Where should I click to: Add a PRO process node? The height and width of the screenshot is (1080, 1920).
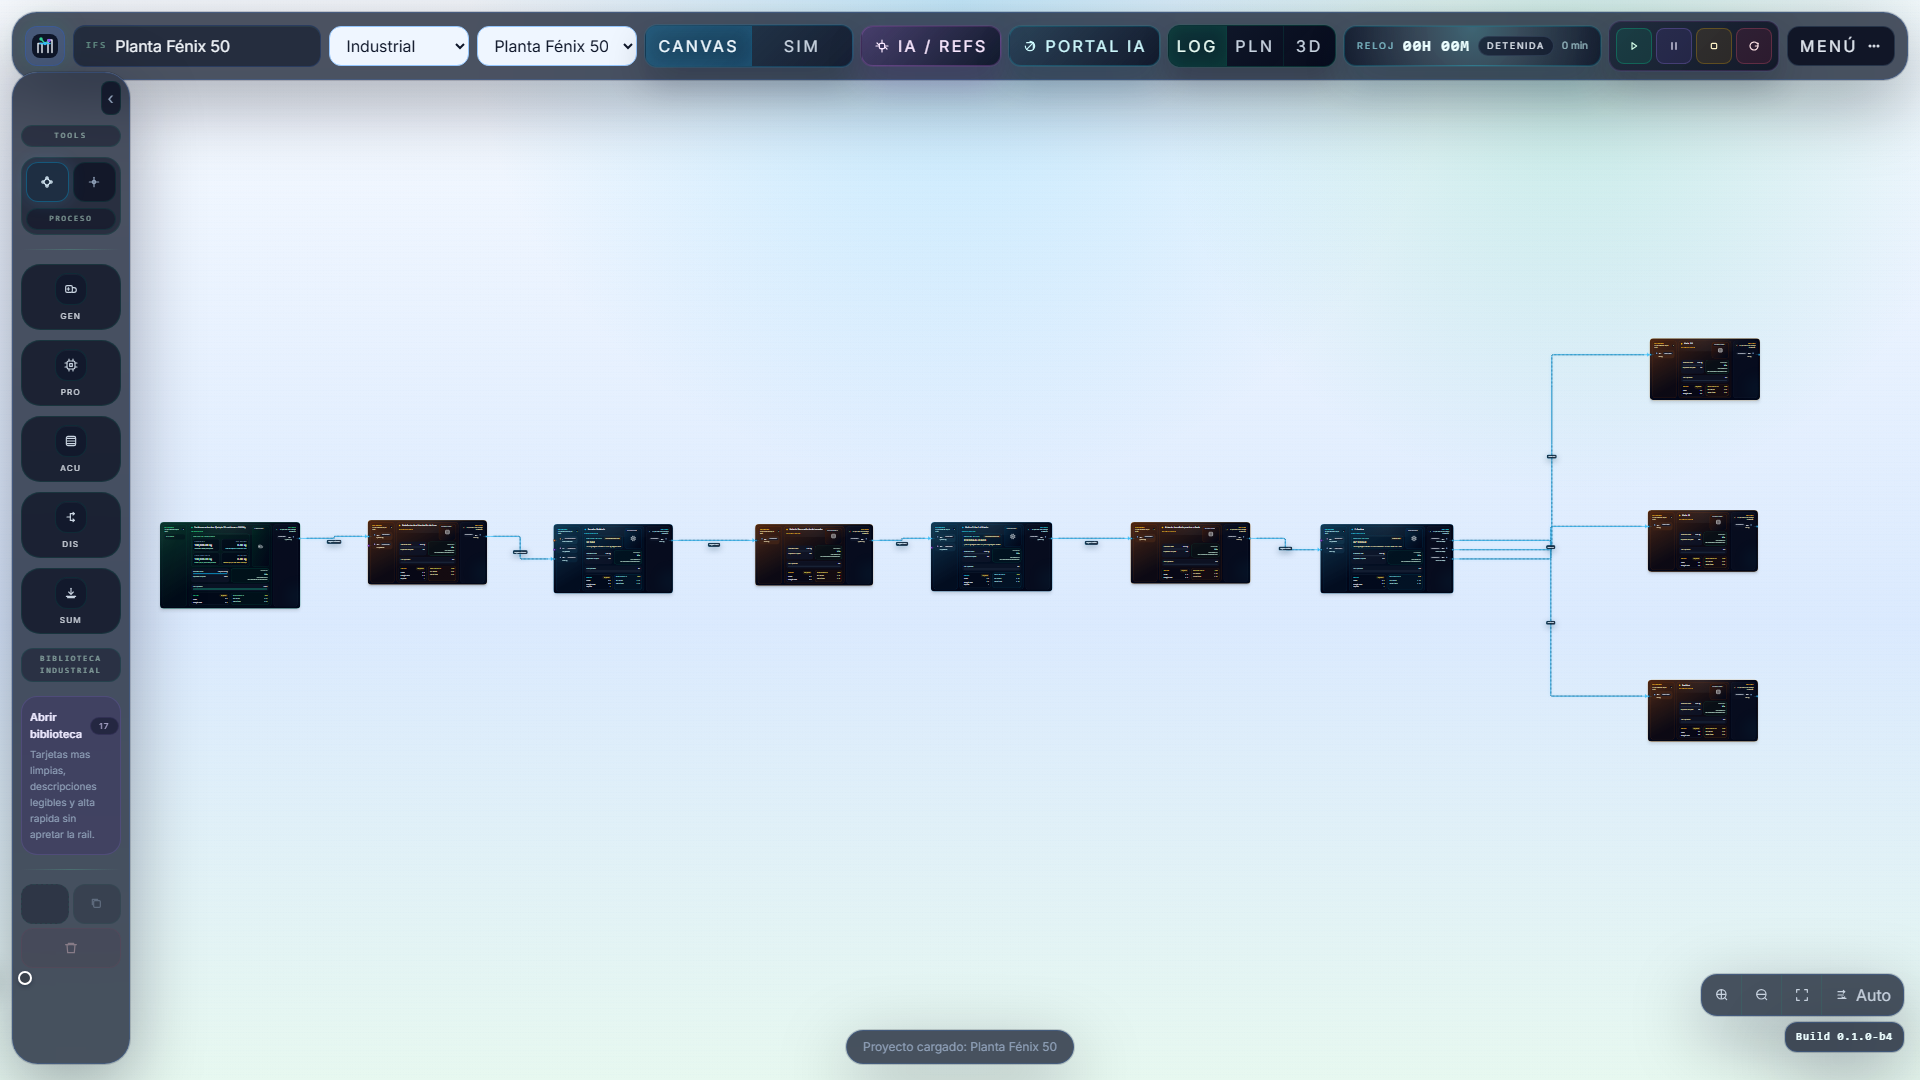point(70,373)
